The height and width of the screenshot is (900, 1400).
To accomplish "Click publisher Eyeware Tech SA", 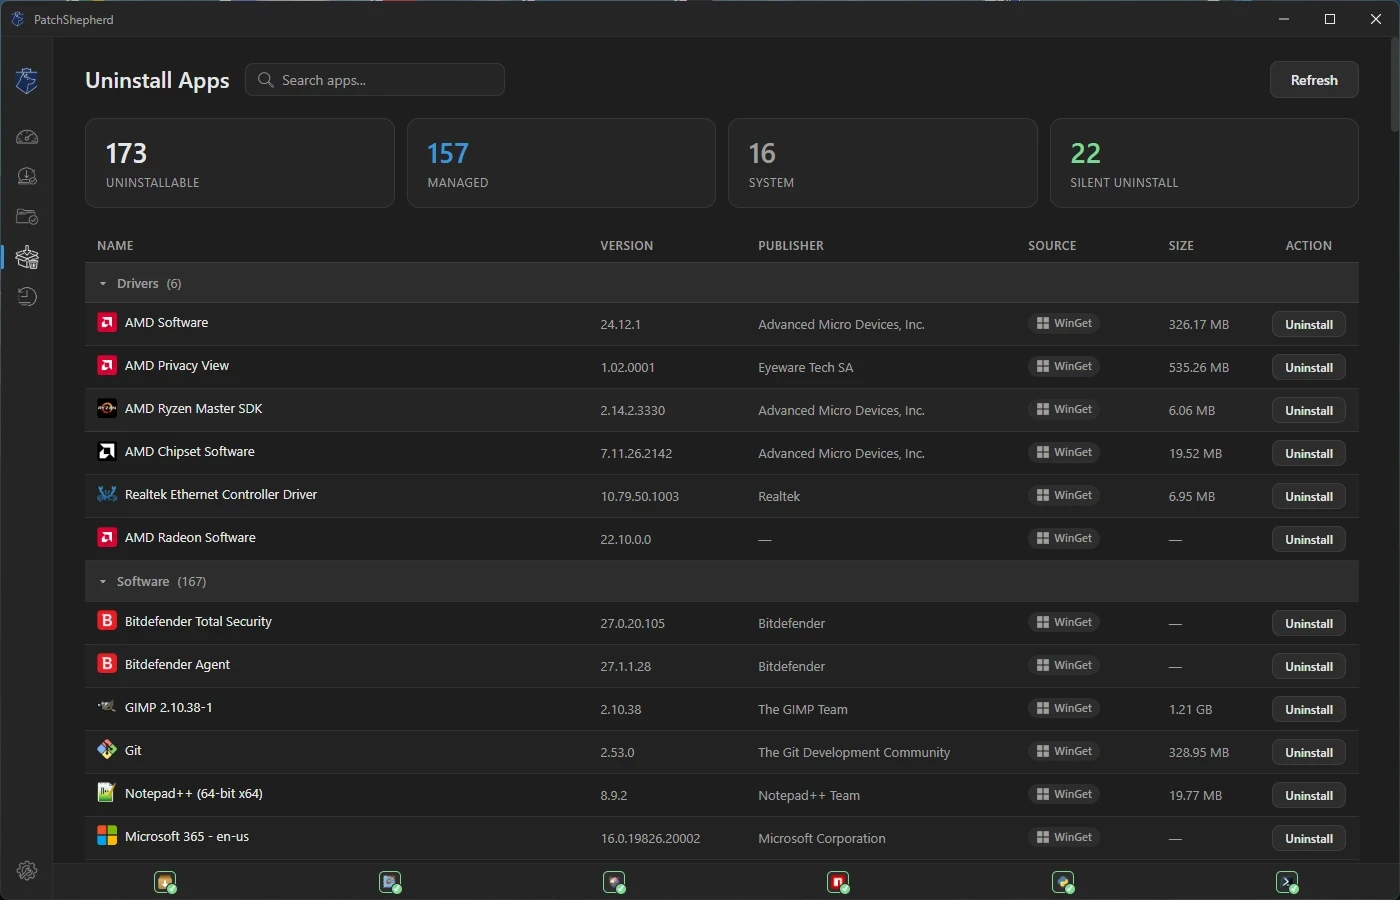I will click(x=806, y=368).
